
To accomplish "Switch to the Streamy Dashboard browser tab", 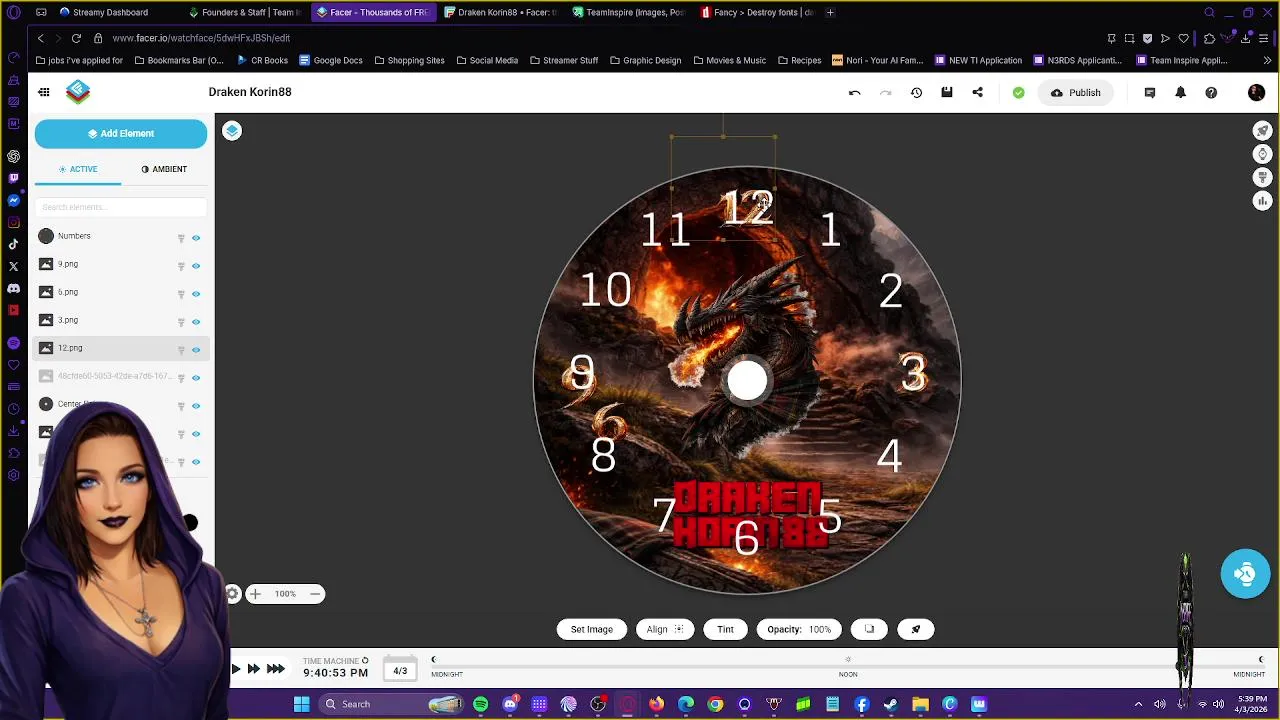I will [110, 12].
